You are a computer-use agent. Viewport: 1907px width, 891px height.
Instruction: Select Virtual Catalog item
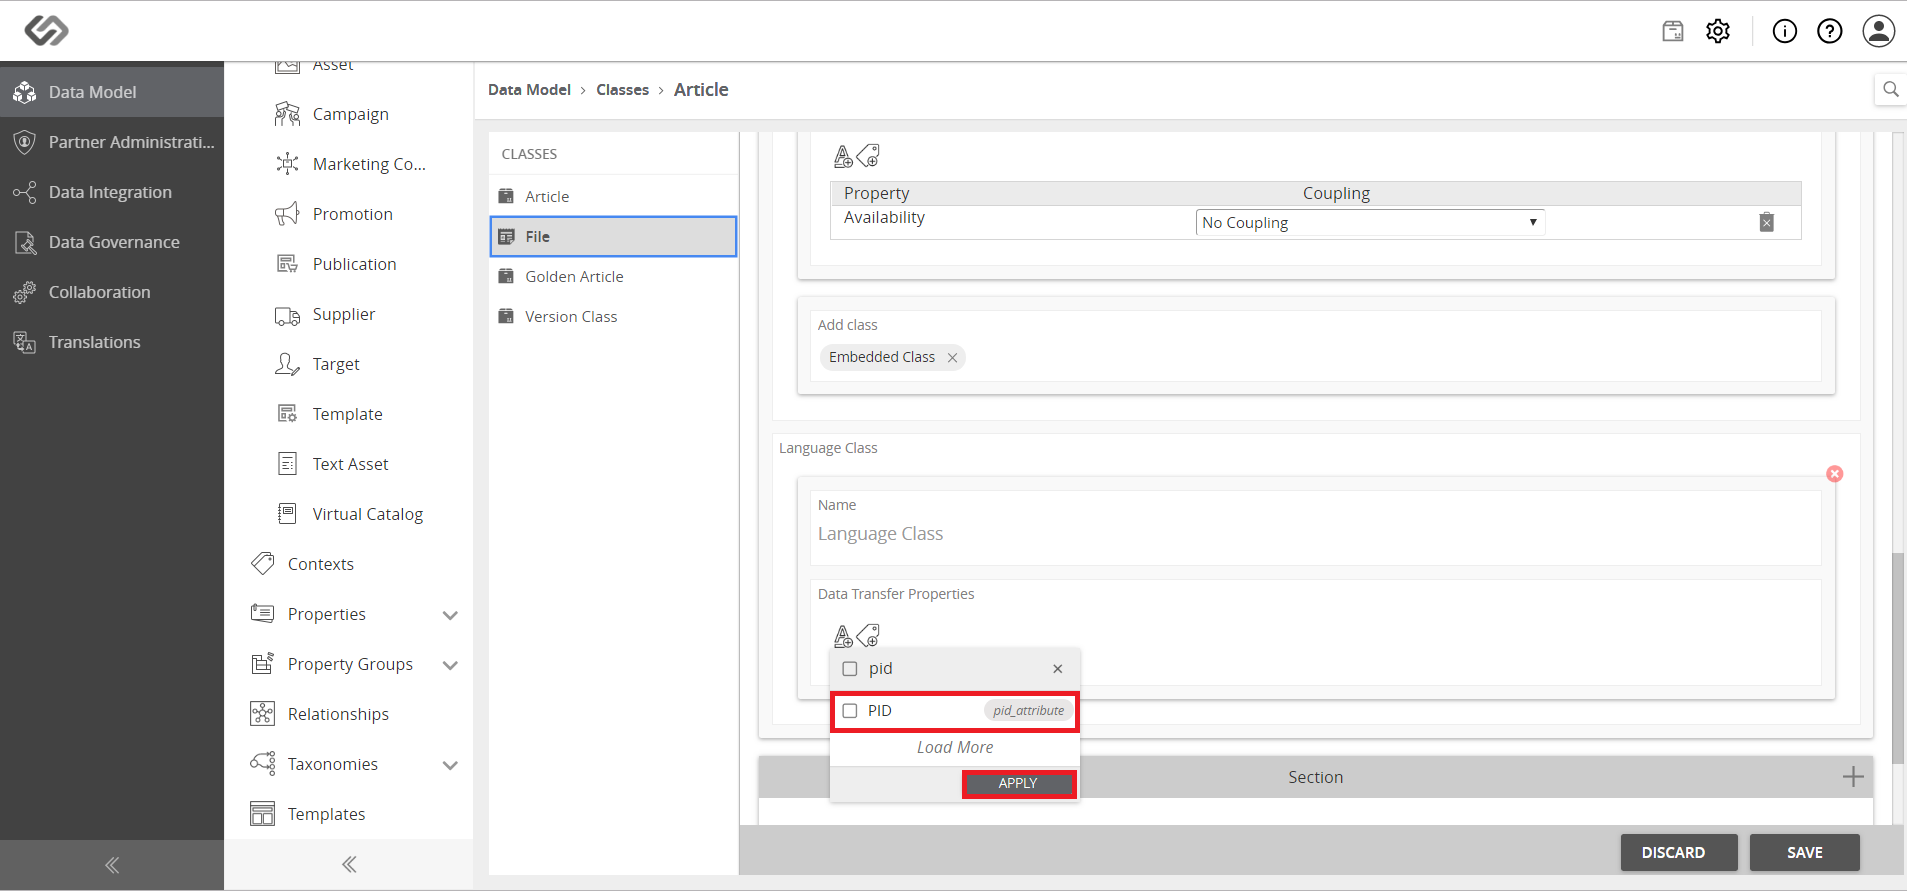[349, 514]
